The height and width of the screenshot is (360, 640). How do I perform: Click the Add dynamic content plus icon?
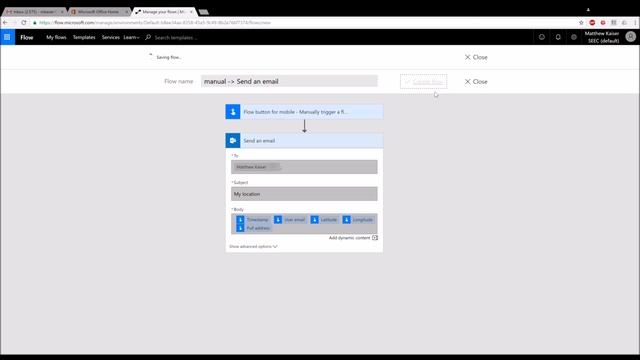[x=375, y=238]
